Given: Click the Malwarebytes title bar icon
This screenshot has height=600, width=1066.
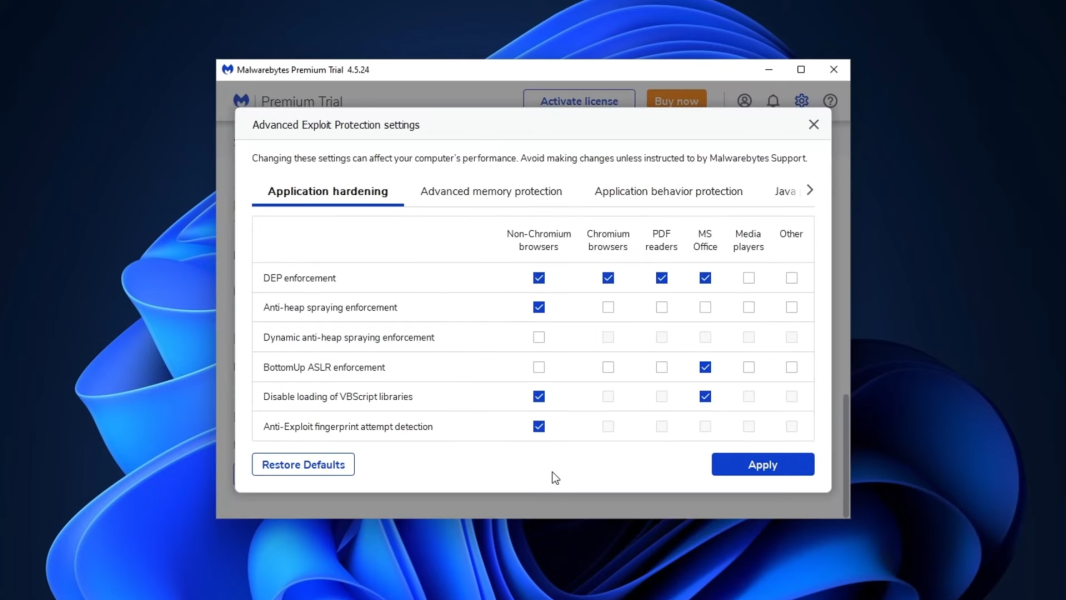Looking at the screenshot, I should tap(227, 69).
